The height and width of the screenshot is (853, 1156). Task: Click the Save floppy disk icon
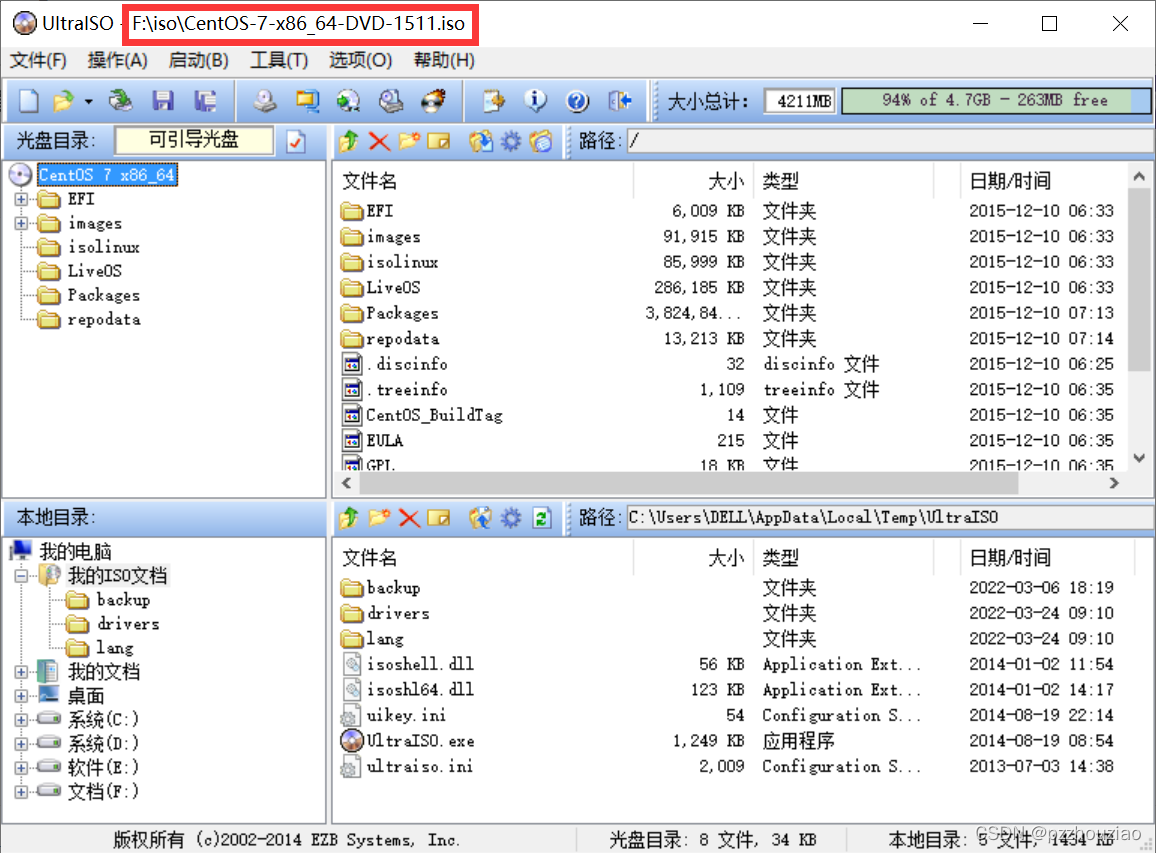click(163, 101)
